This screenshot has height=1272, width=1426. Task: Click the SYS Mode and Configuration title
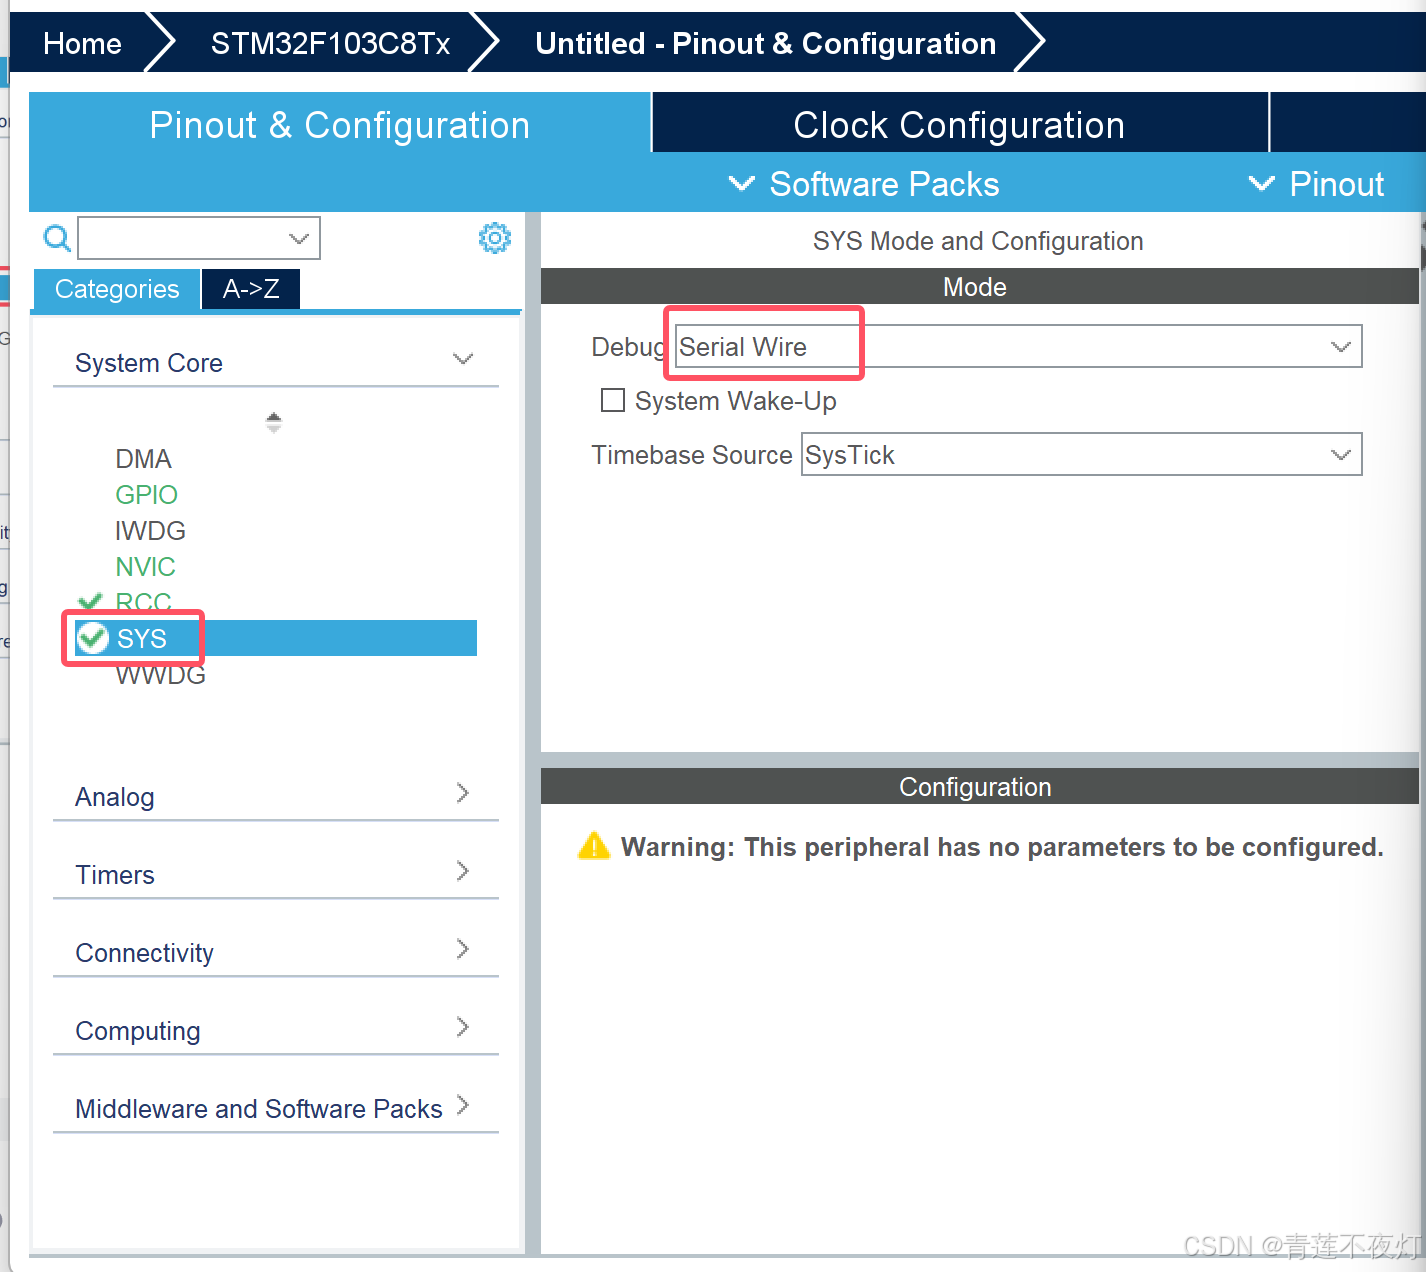pyautogui.click(x=977, y=240)
